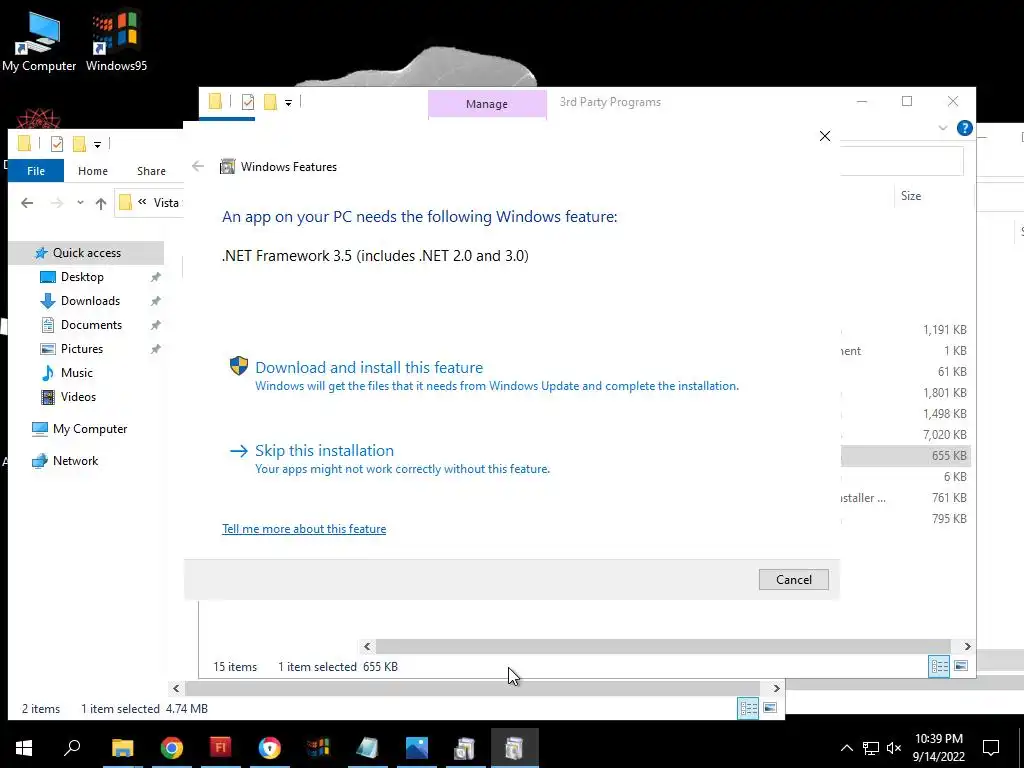
Task: Open Windows95 desktop shortcut
Action: 116,42
